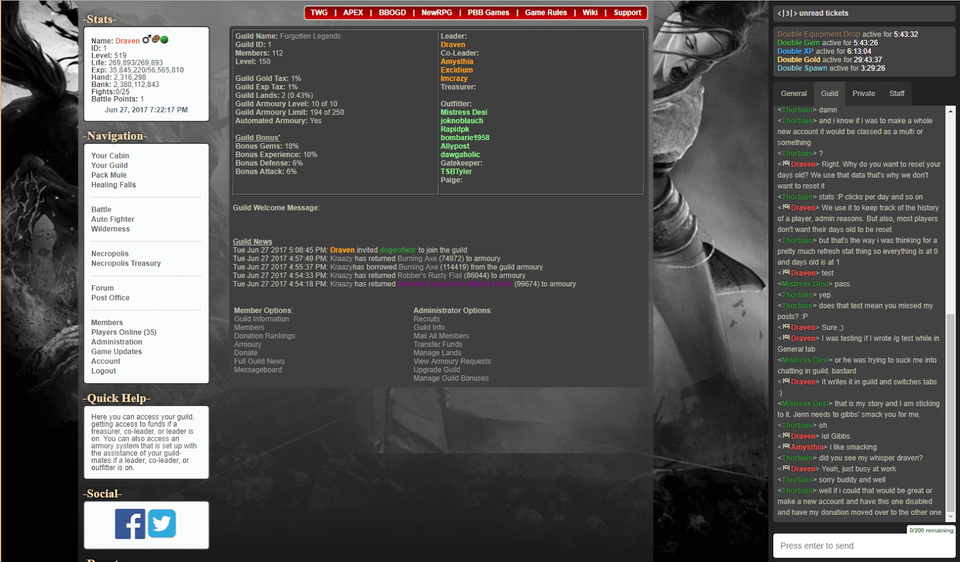Screen dimensions: 960x562
Task: Click the male gender icon beside Draven
Action: pyautogui.click(x=146, y=40)
